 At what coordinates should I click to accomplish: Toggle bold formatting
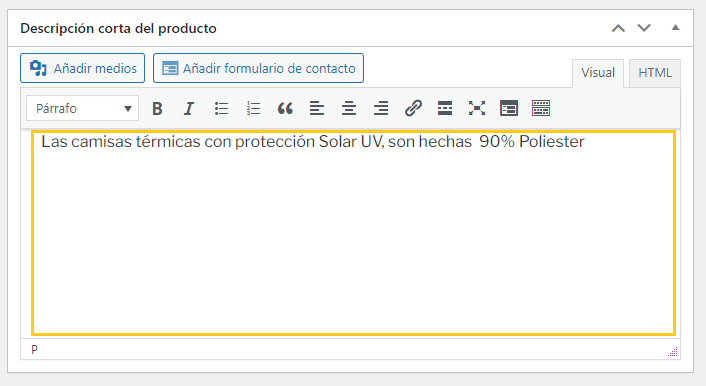coord(157,109)
